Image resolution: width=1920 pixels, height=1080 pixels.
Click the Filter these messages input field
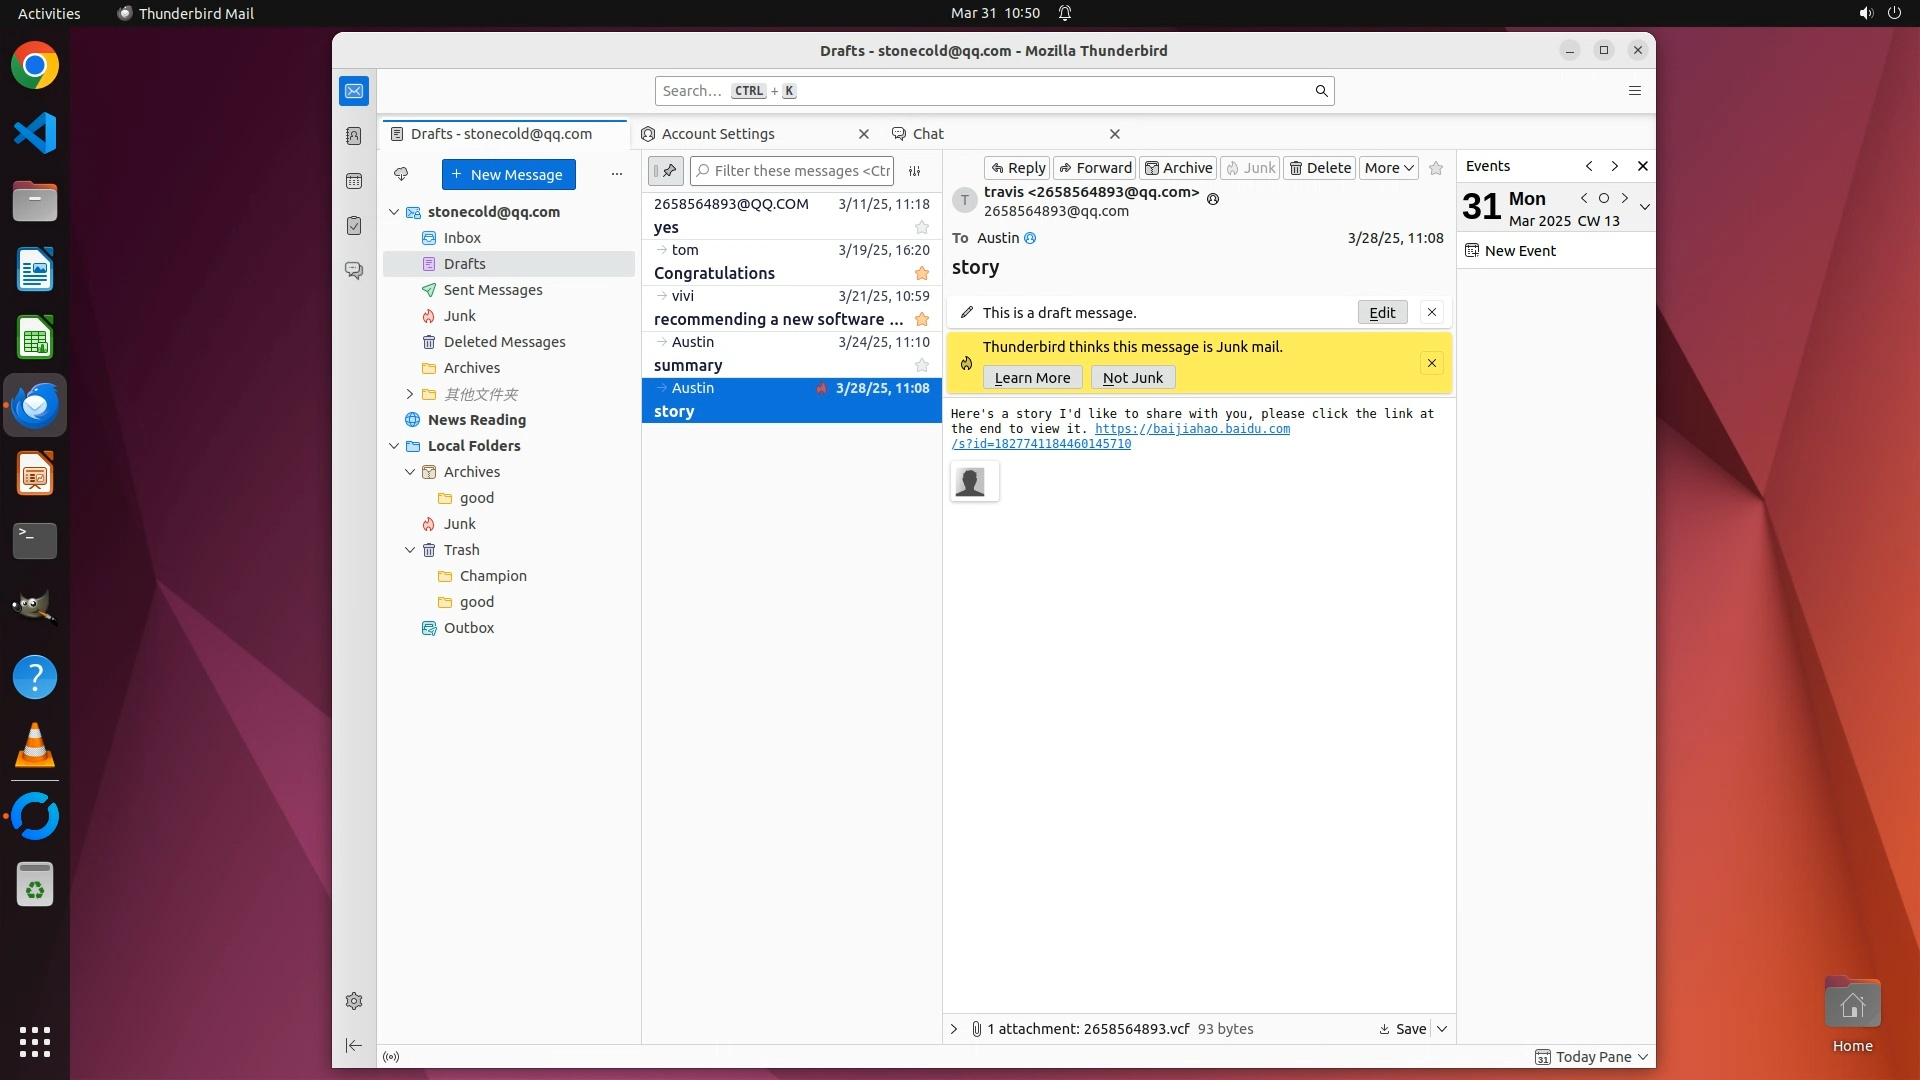point(800,171)
